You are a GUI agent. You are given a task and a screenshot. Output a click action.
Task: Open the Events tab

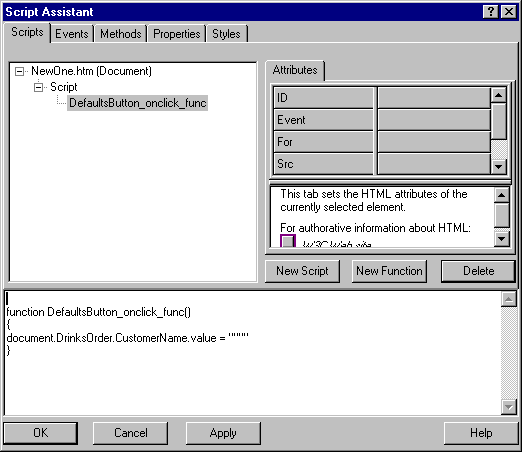(72, 34)
